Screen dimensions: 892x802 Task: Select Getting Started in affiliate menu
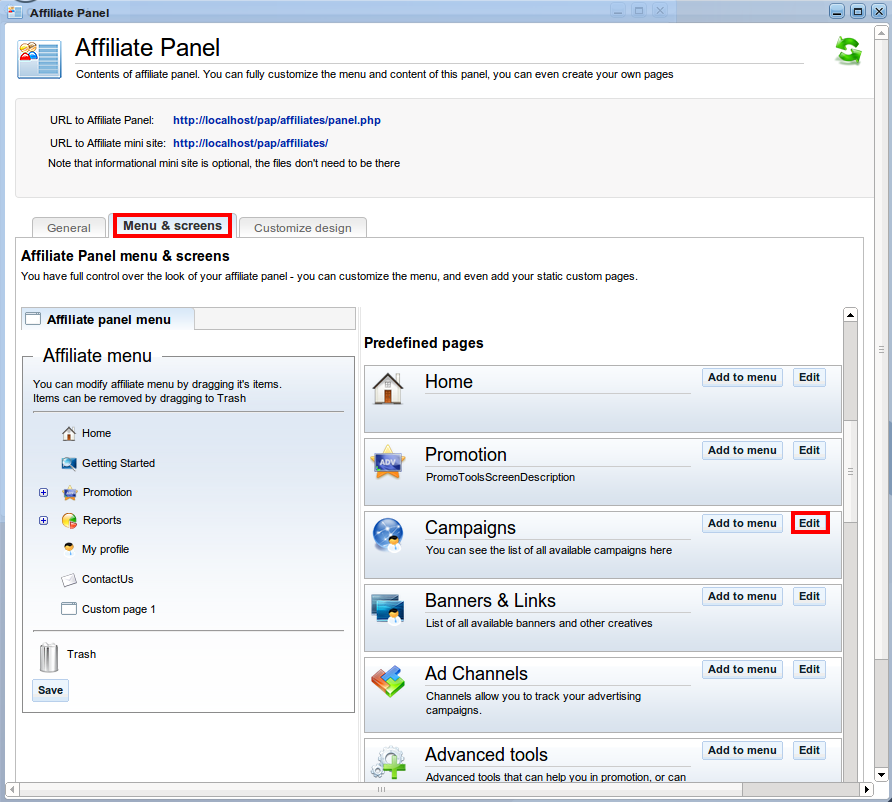(x=118, y=464)
